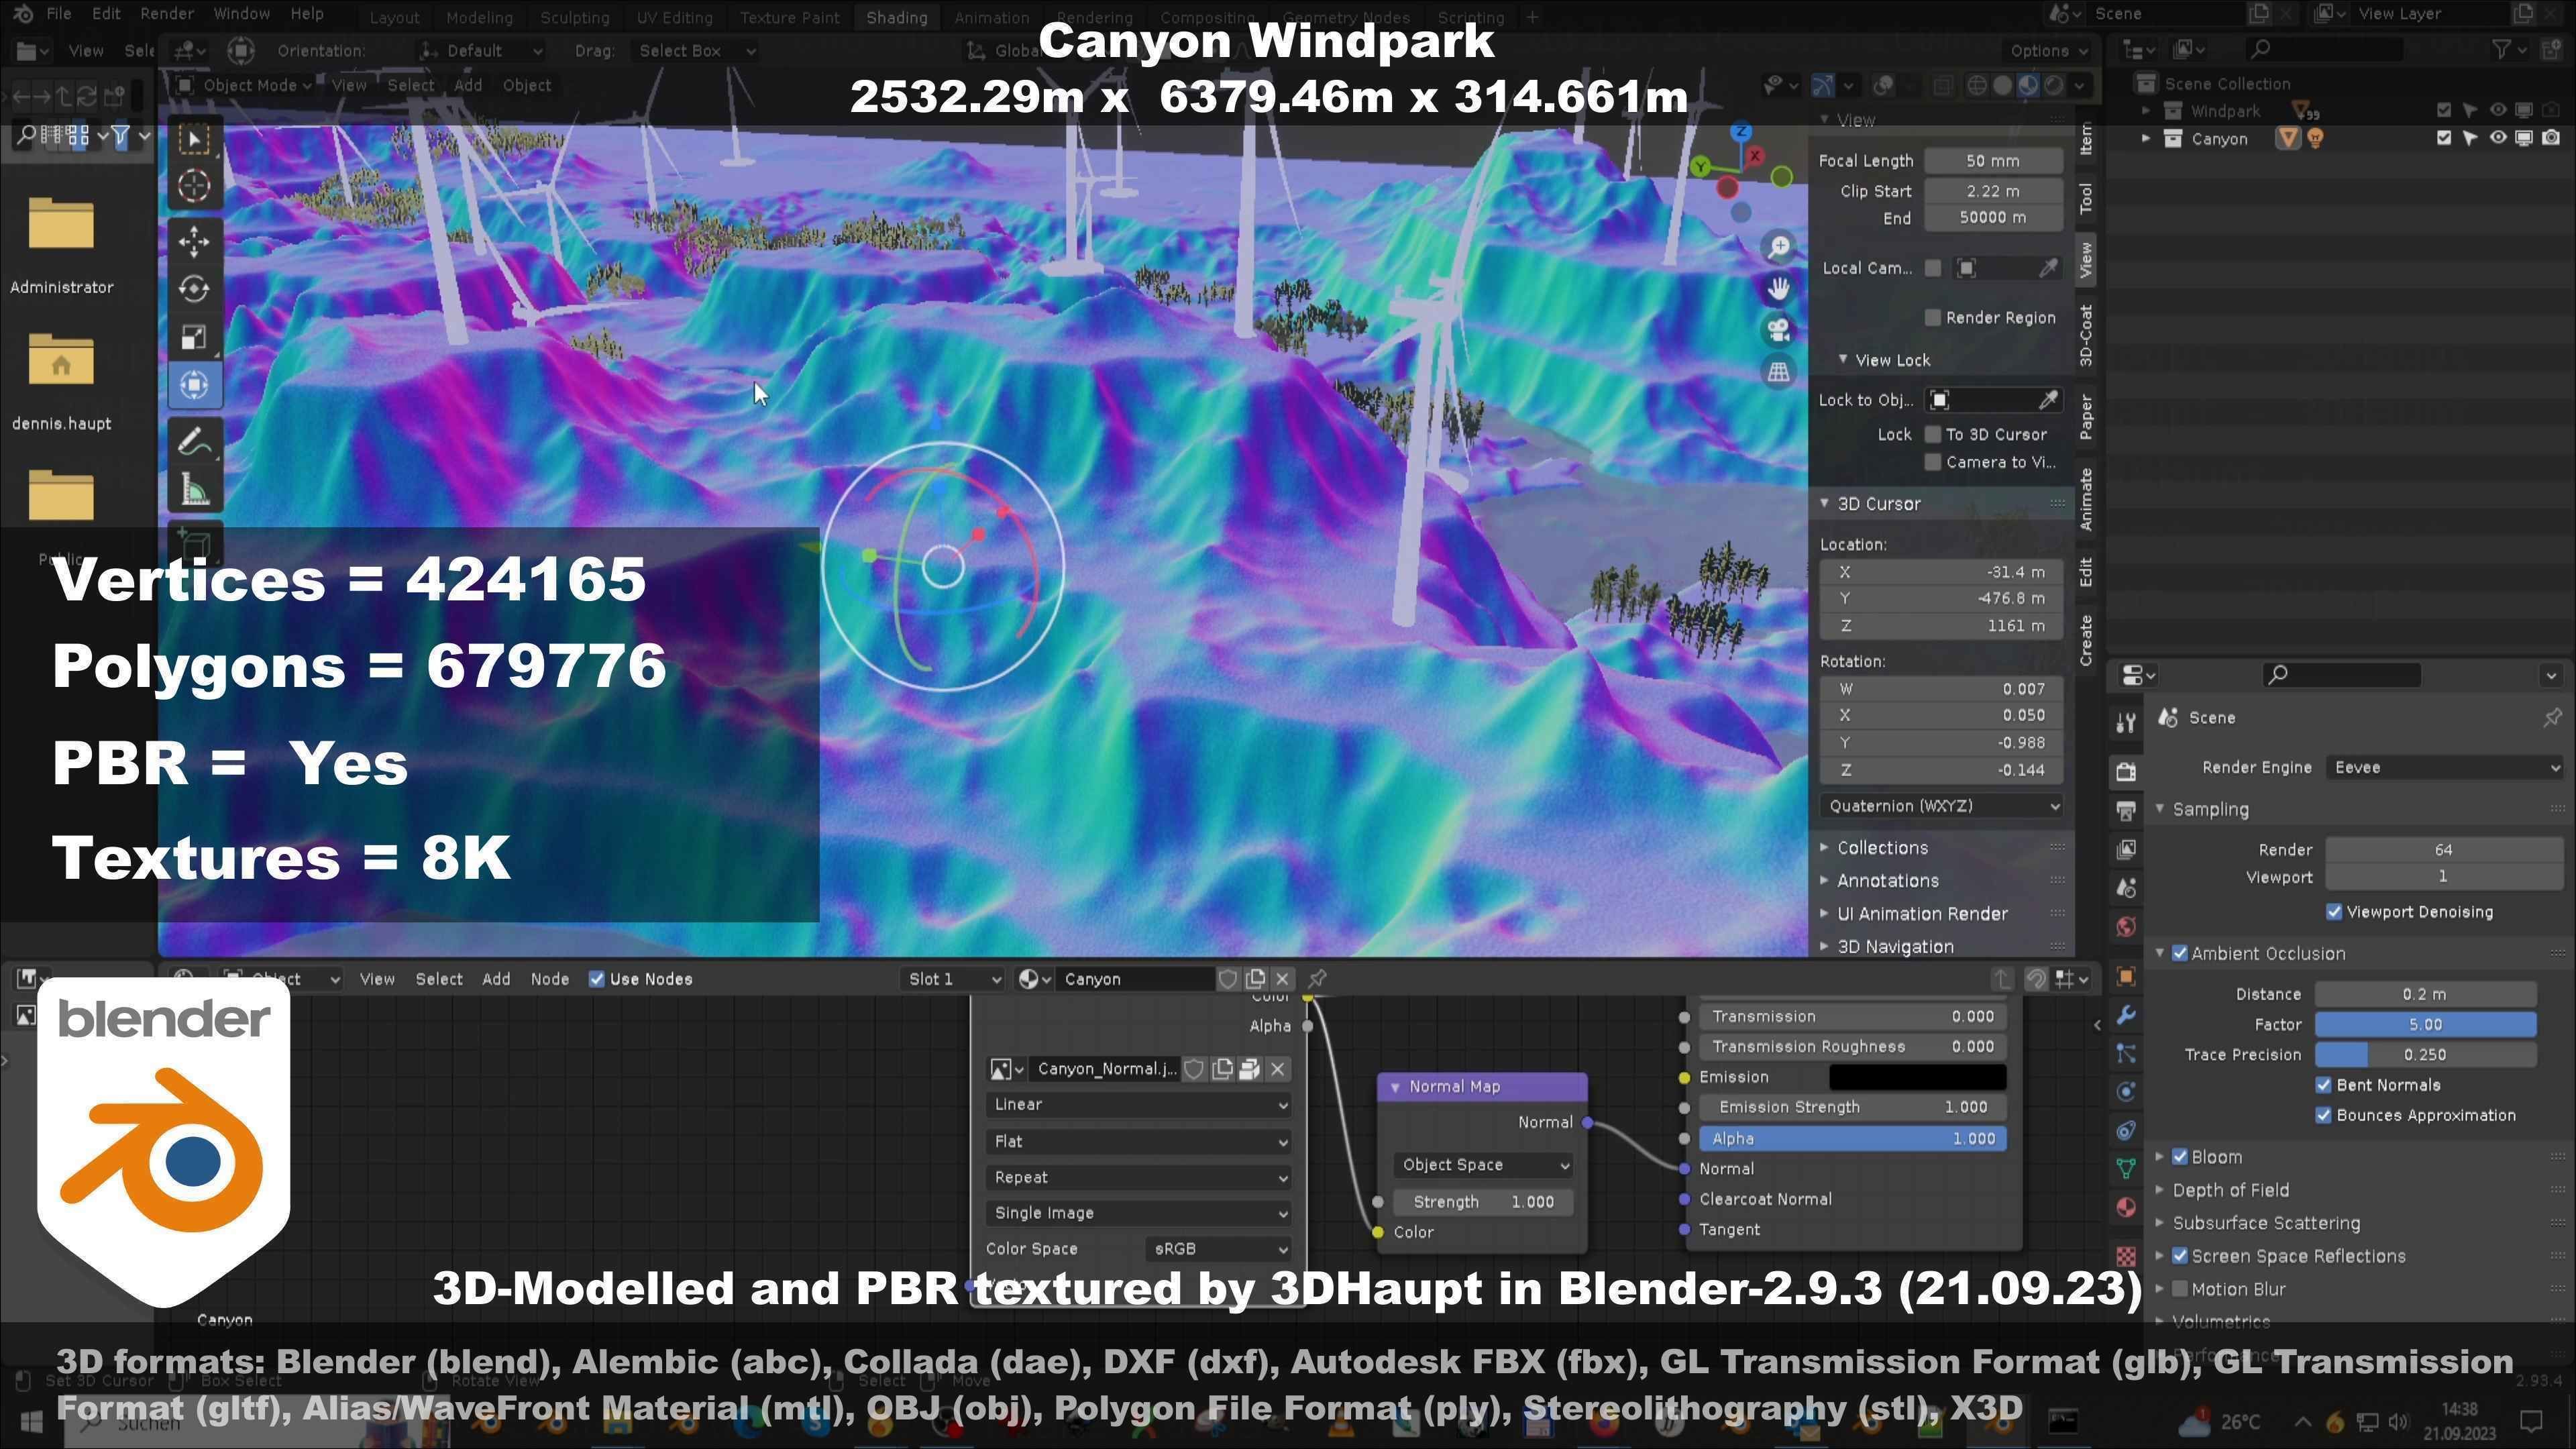Open Quaternion (WXYZ) rotation mode dropdown
Screen dimensions: 2576x1449
pos(1940,806)
